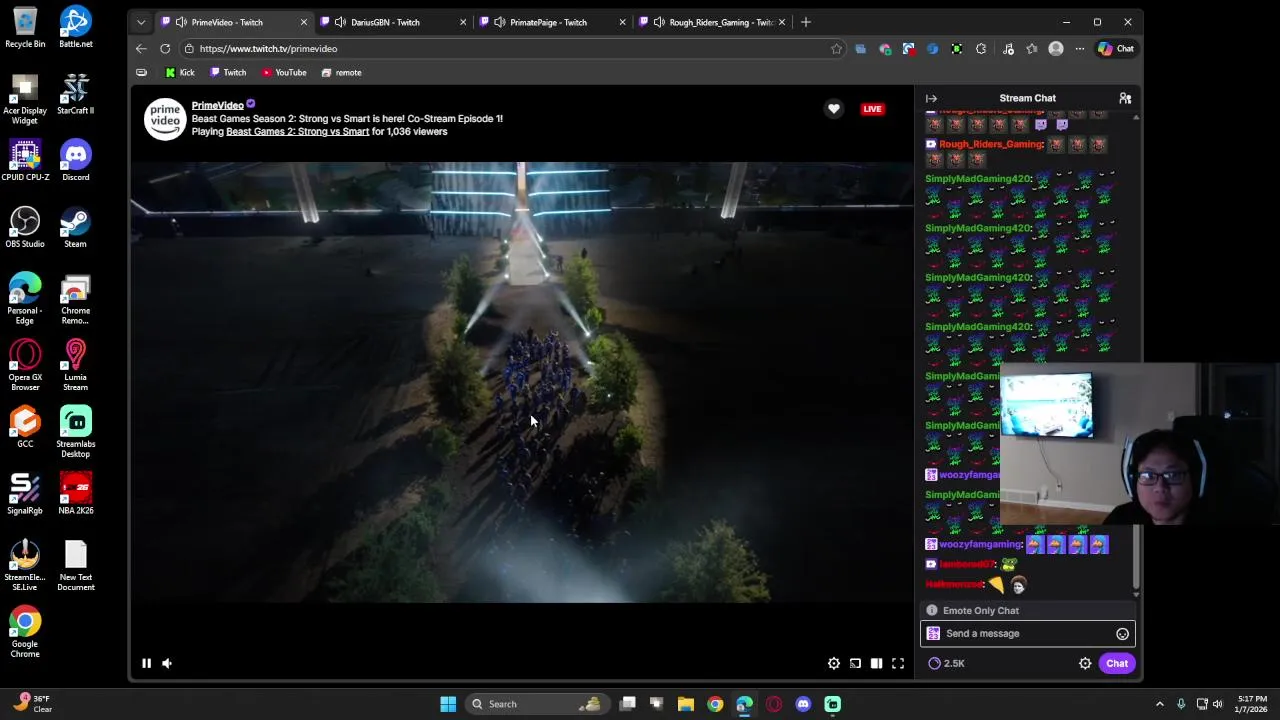Follow PrimeVideo with the heart icon
1280x720 pixels.
coord(833,109)
